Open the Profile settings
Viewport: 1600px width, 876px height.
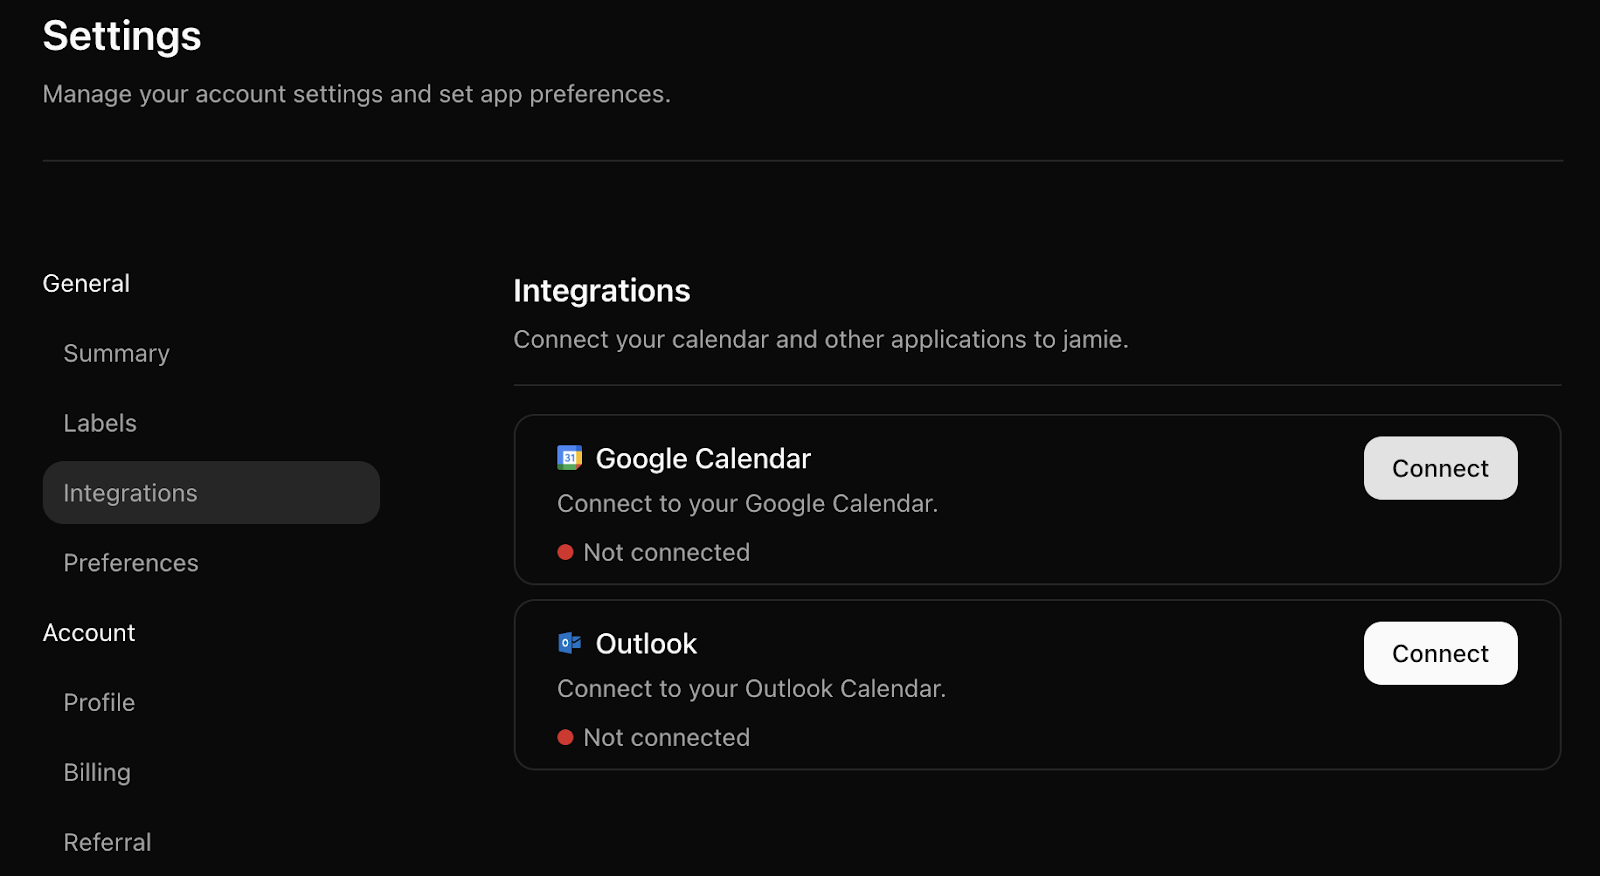pyautogui.click(x=99, y=702)
